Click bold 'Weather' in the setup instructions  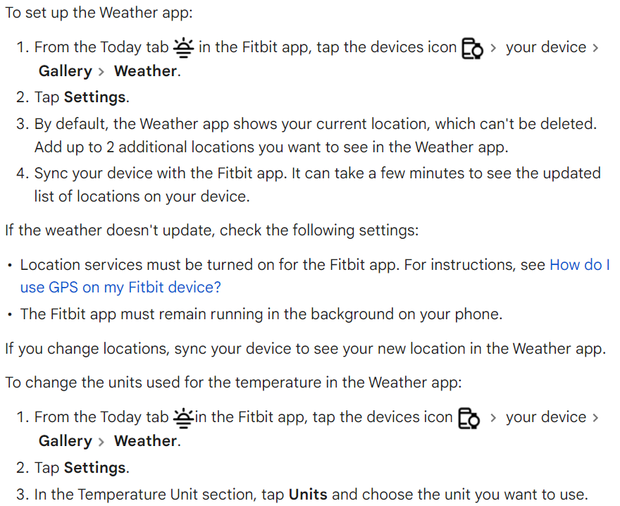(145, 72)
